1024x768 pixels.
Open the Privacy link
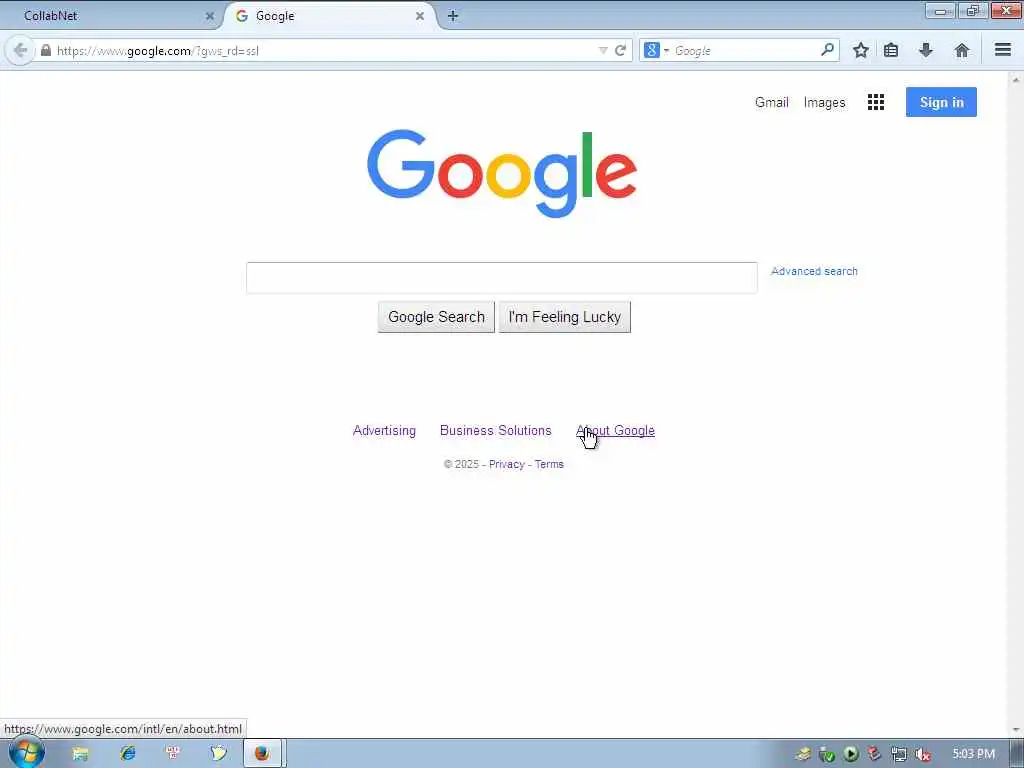click(507, 464)
